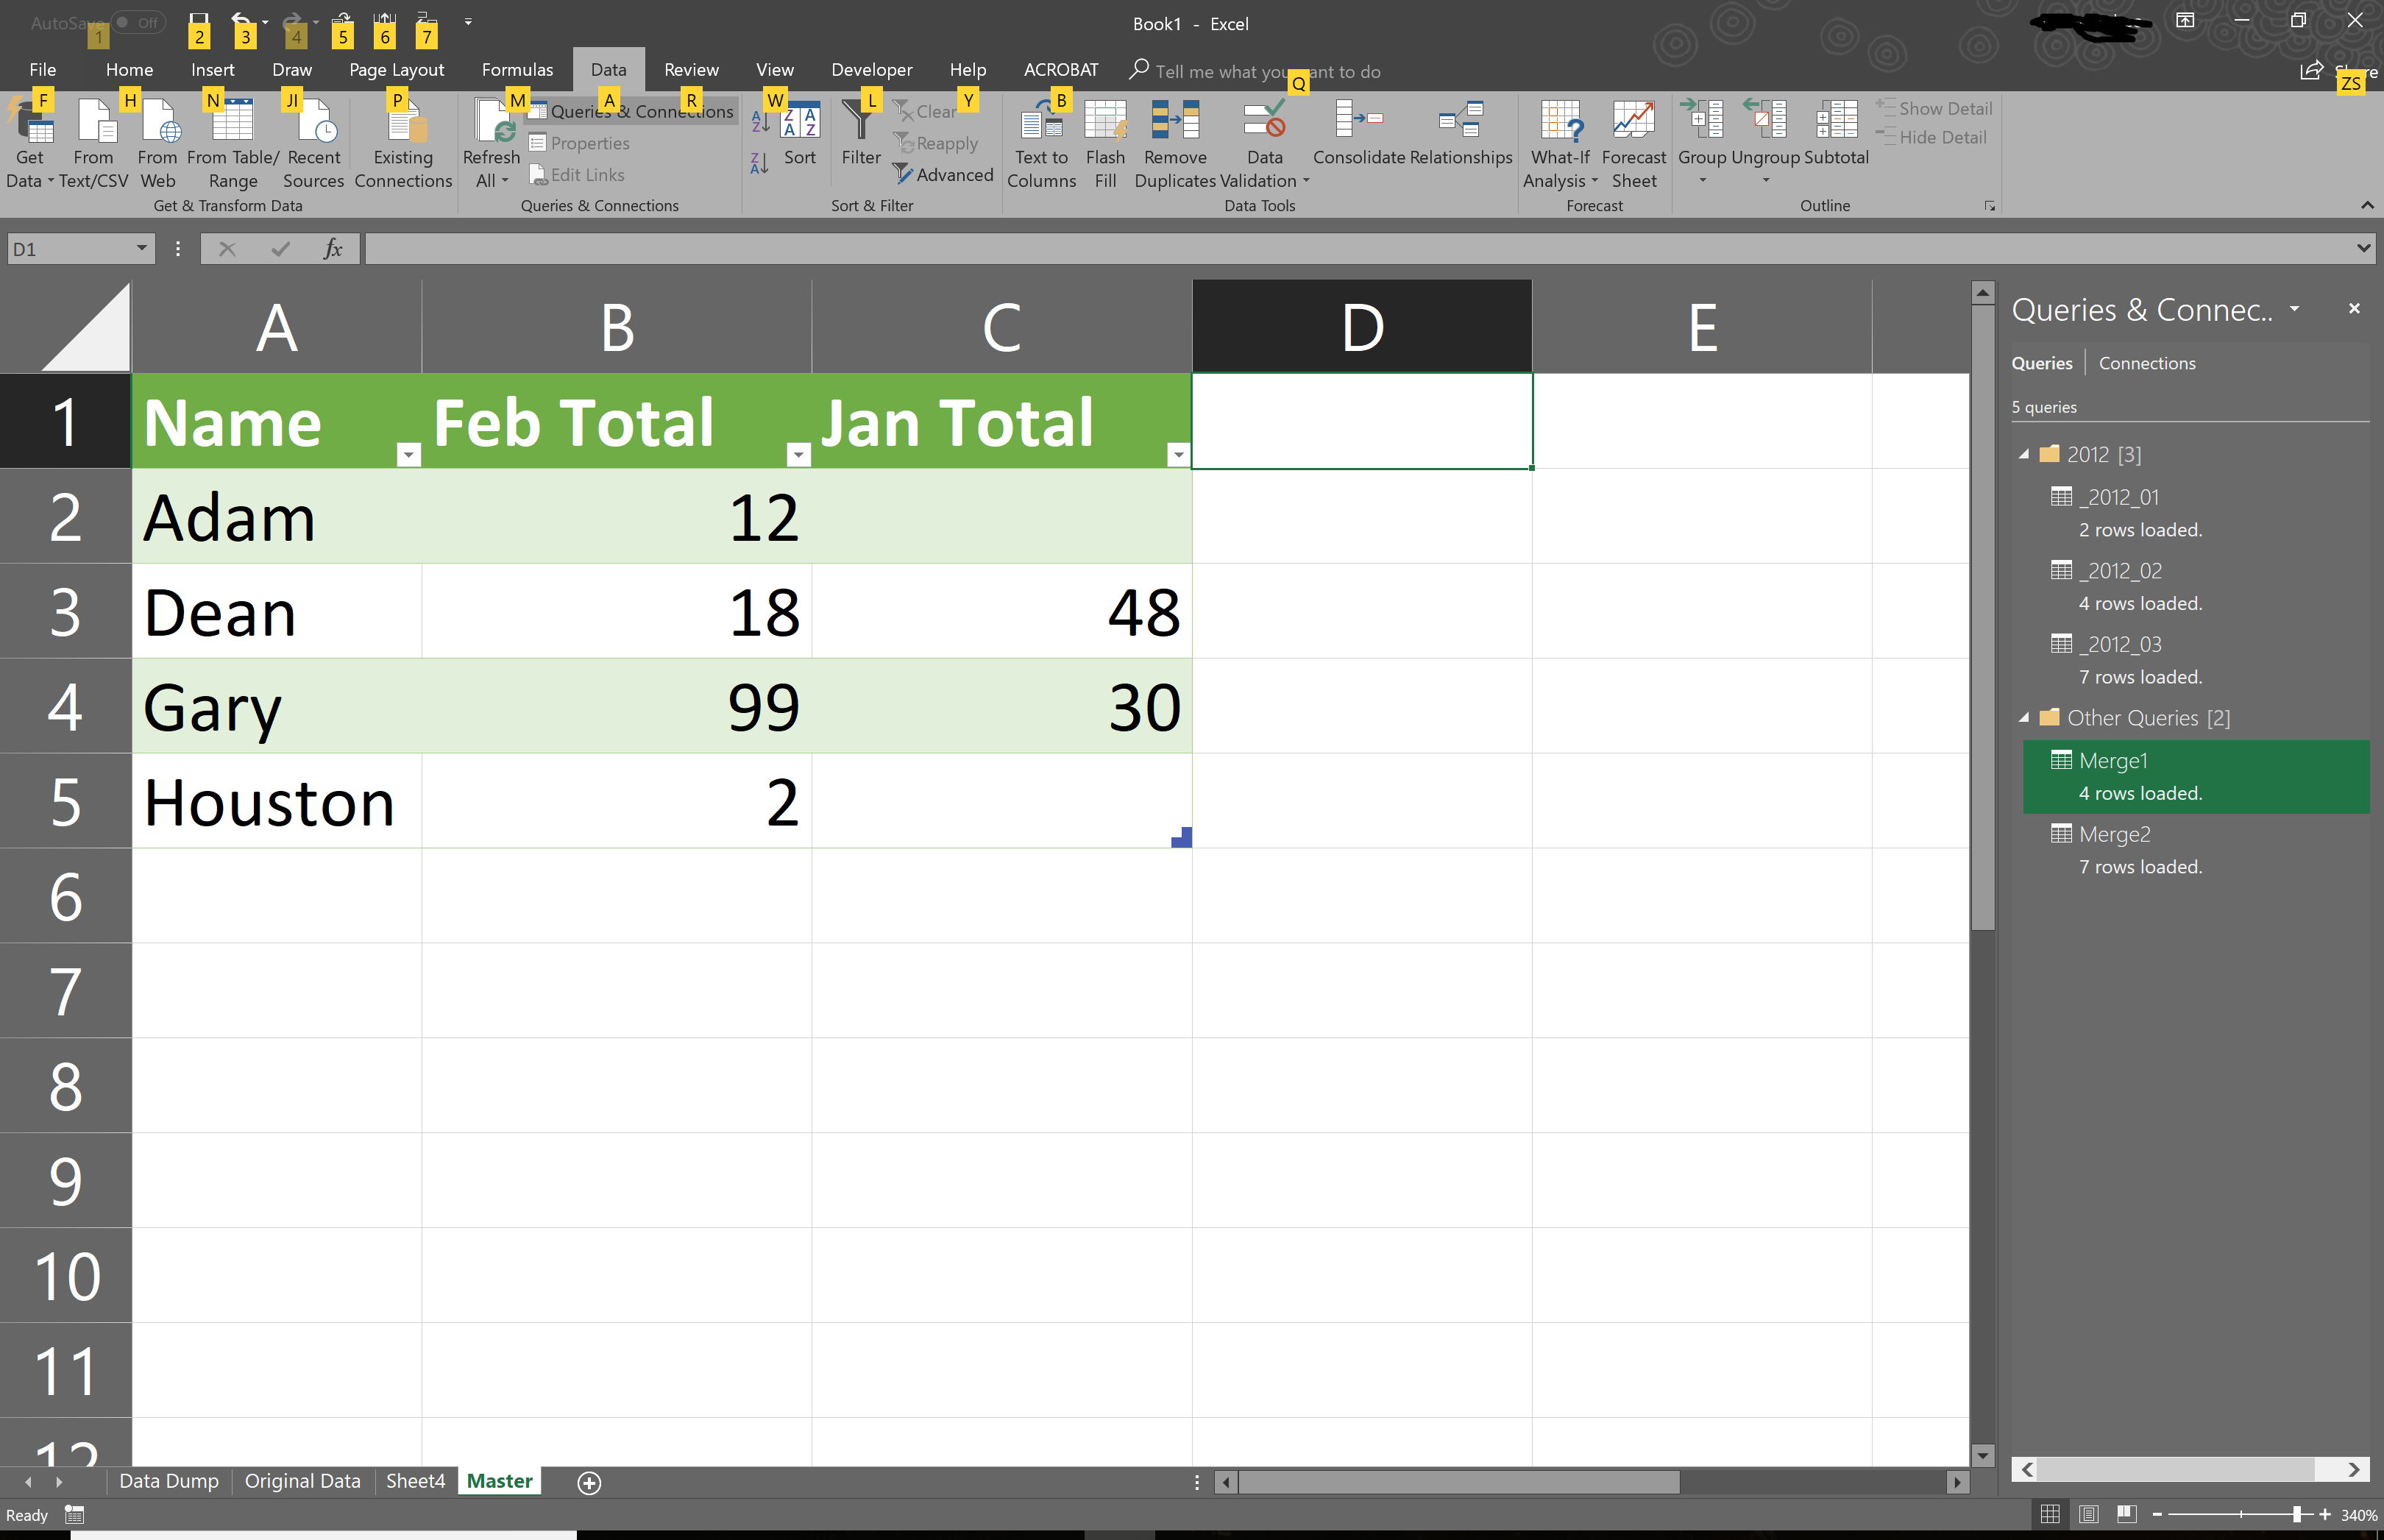Open Jan Total filter dropdown
2384x1540 pixels.
coord(1178,455)
